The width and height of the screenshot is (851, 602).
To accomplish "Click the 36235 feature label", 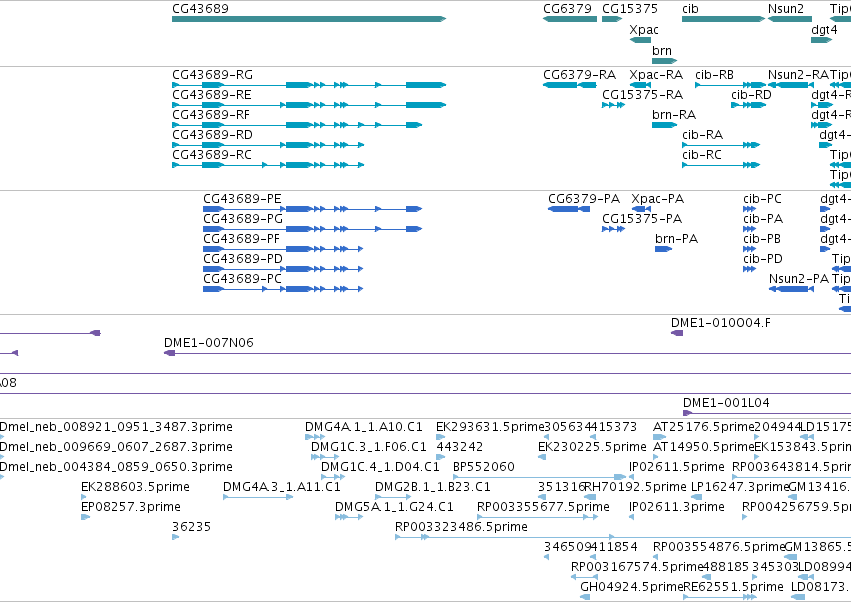I will coord(191,527).
